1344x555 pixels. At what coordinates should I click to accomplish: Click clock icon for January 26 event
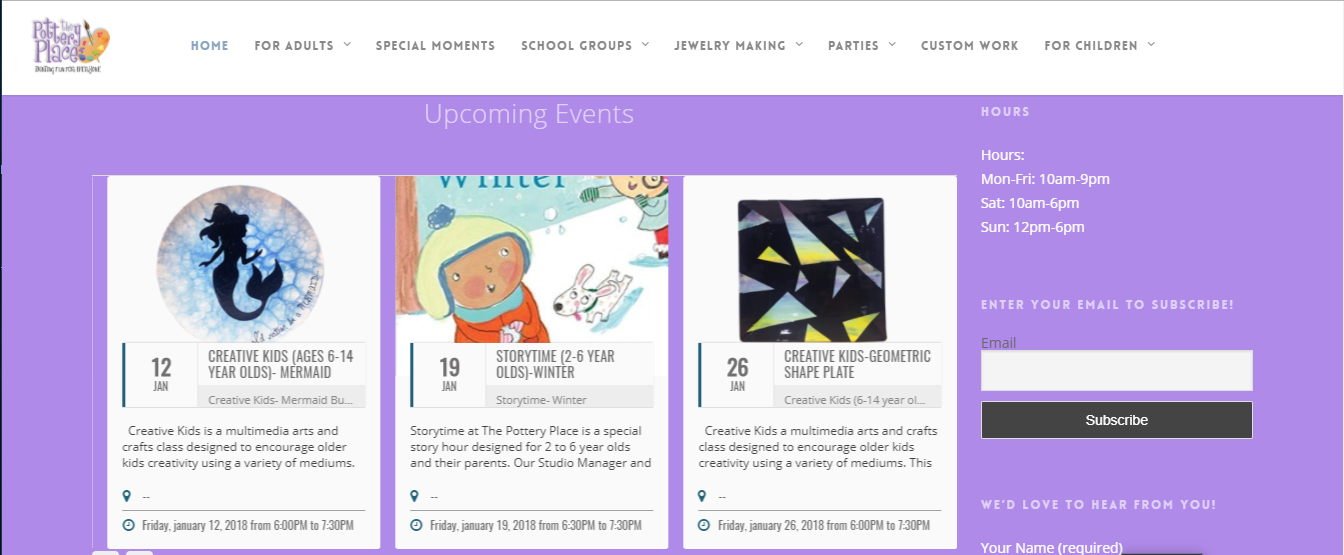(x=703, y=525)
